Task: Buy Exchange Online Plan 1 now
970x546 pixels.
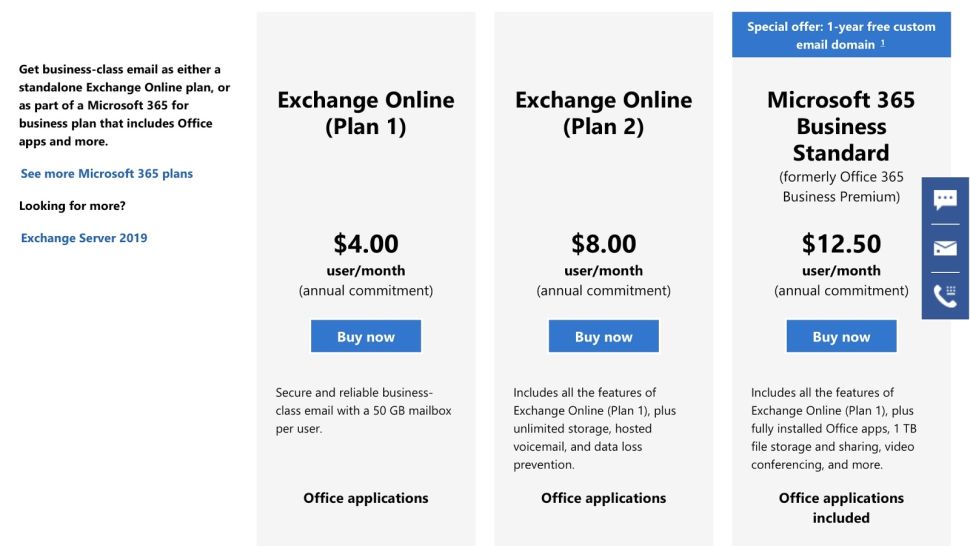Action: 366,336
